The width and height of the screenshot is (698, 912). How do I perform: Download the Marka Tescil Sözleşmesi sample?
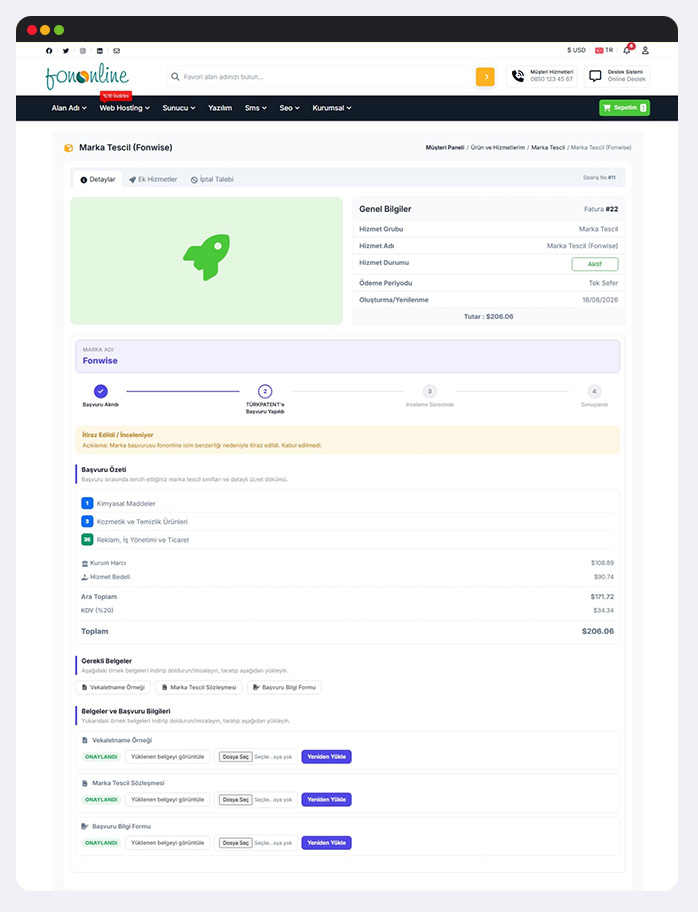(199, 687)
